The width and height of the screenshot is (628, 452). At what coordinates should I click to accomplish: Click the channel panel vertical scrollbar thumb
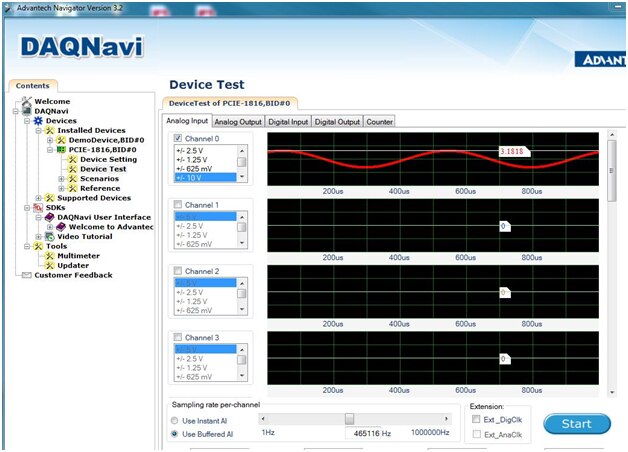click(x=612, y=171)
